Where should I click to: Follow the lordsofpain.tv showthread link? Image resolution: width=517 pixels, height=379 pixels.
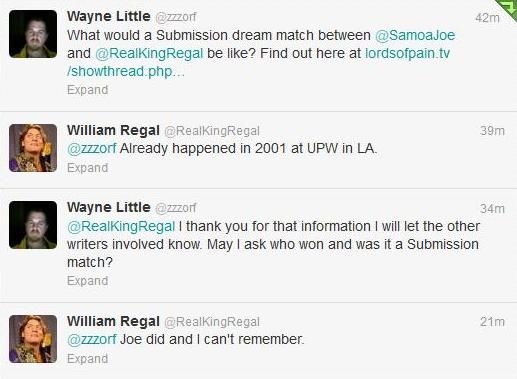[x=258, y=62]
